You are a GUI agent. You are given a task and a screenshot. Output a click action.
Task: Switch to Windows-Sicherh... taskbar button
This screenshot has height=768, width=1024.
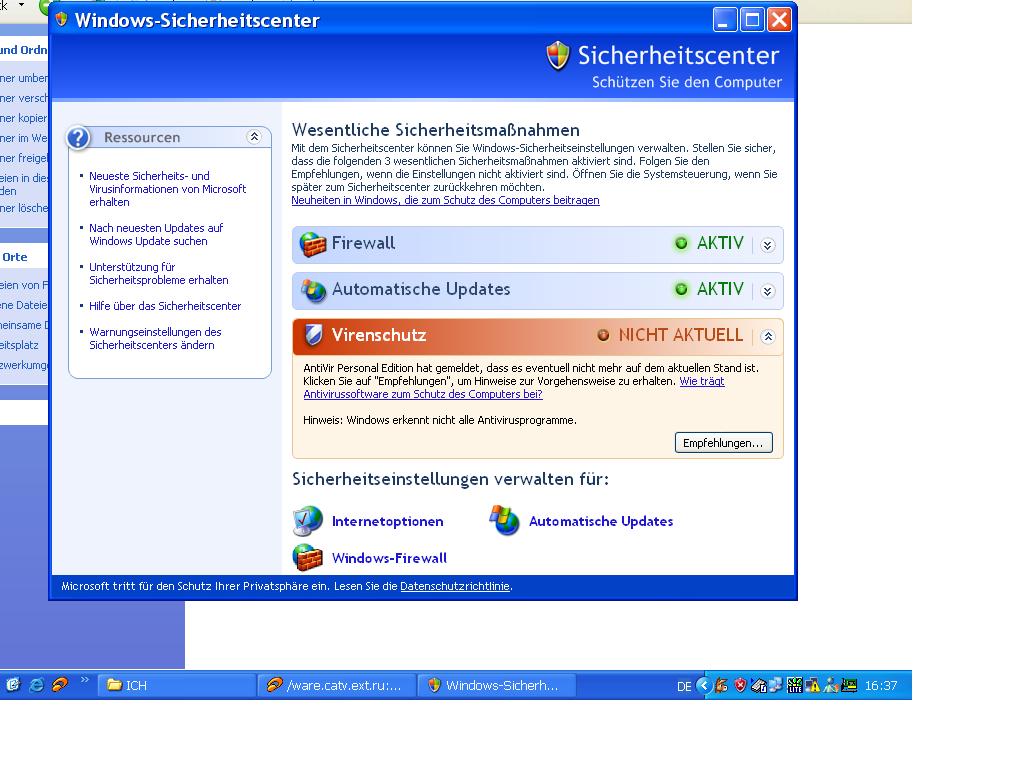pos(496,685)
